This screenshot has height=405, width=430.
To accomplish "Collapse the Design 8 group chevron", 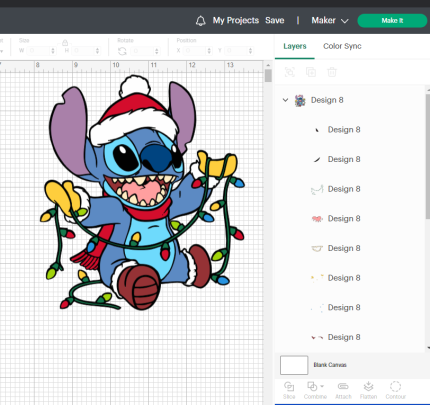I will 285,100.
